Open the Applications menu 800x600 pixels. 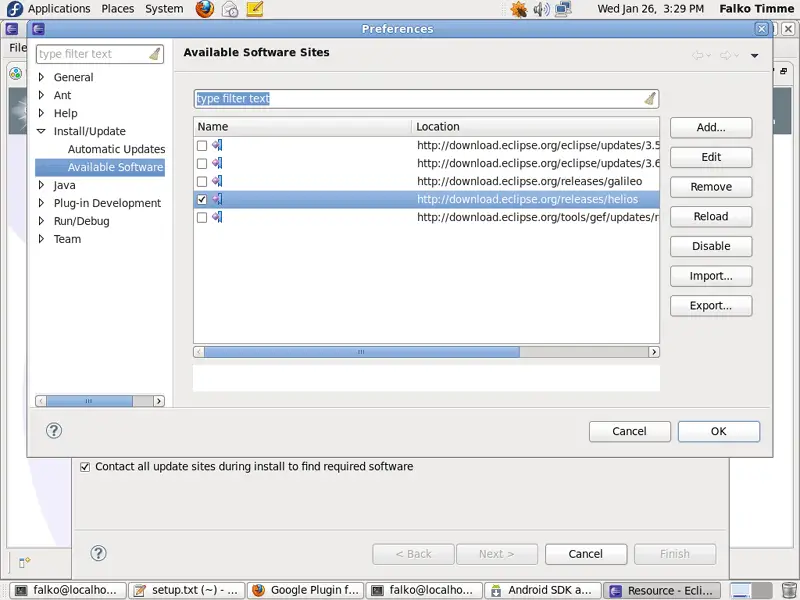[x=59, y=9]
